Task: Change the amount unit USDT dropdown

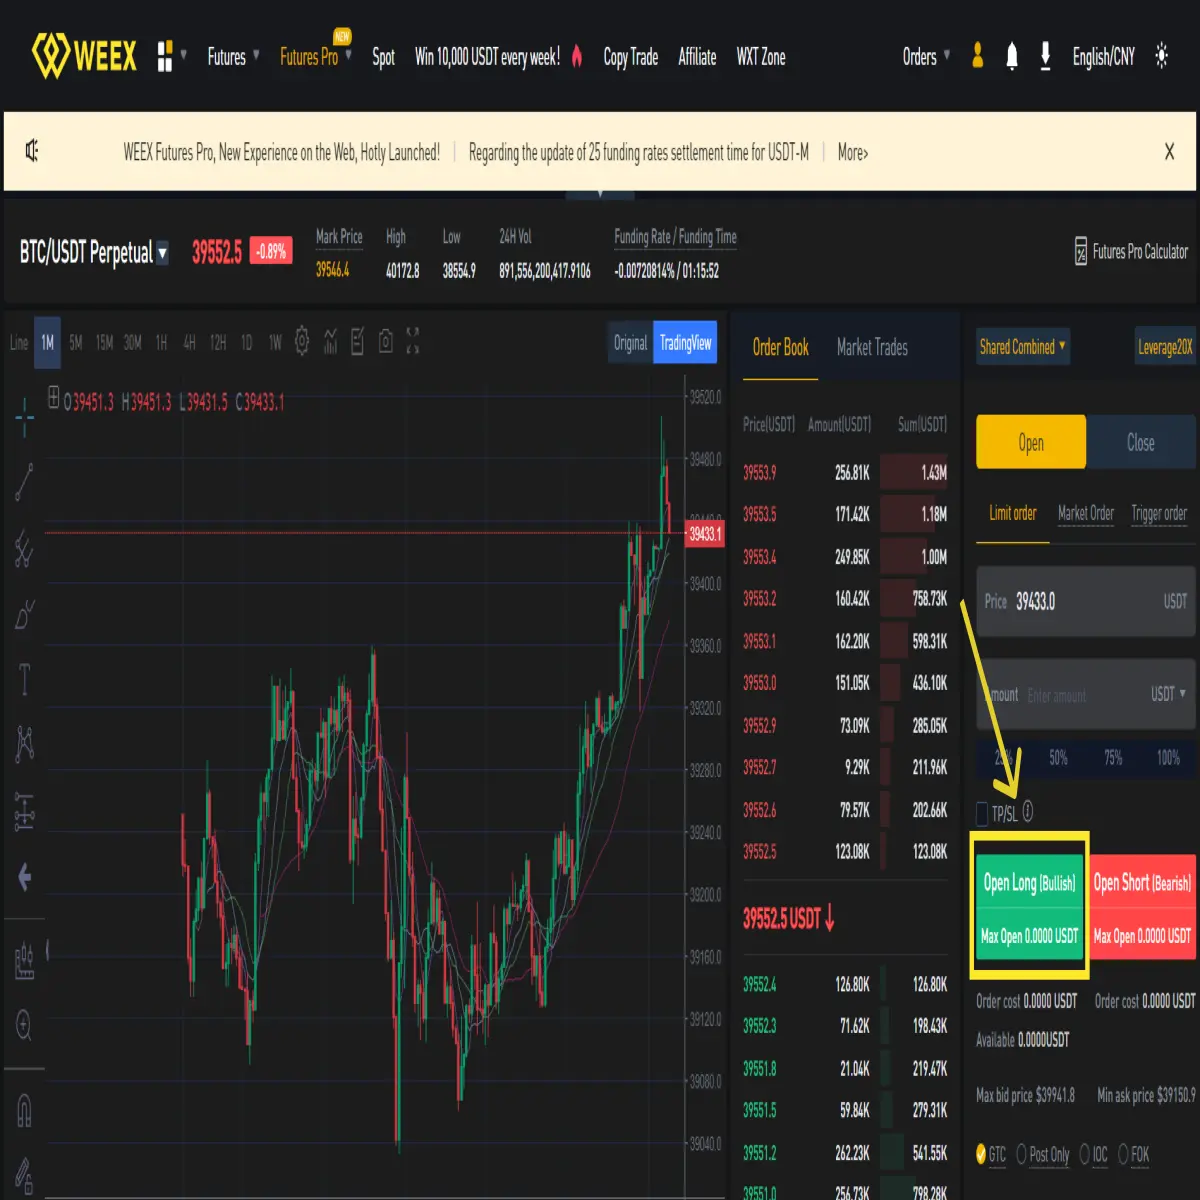Action: point(1168,694)
